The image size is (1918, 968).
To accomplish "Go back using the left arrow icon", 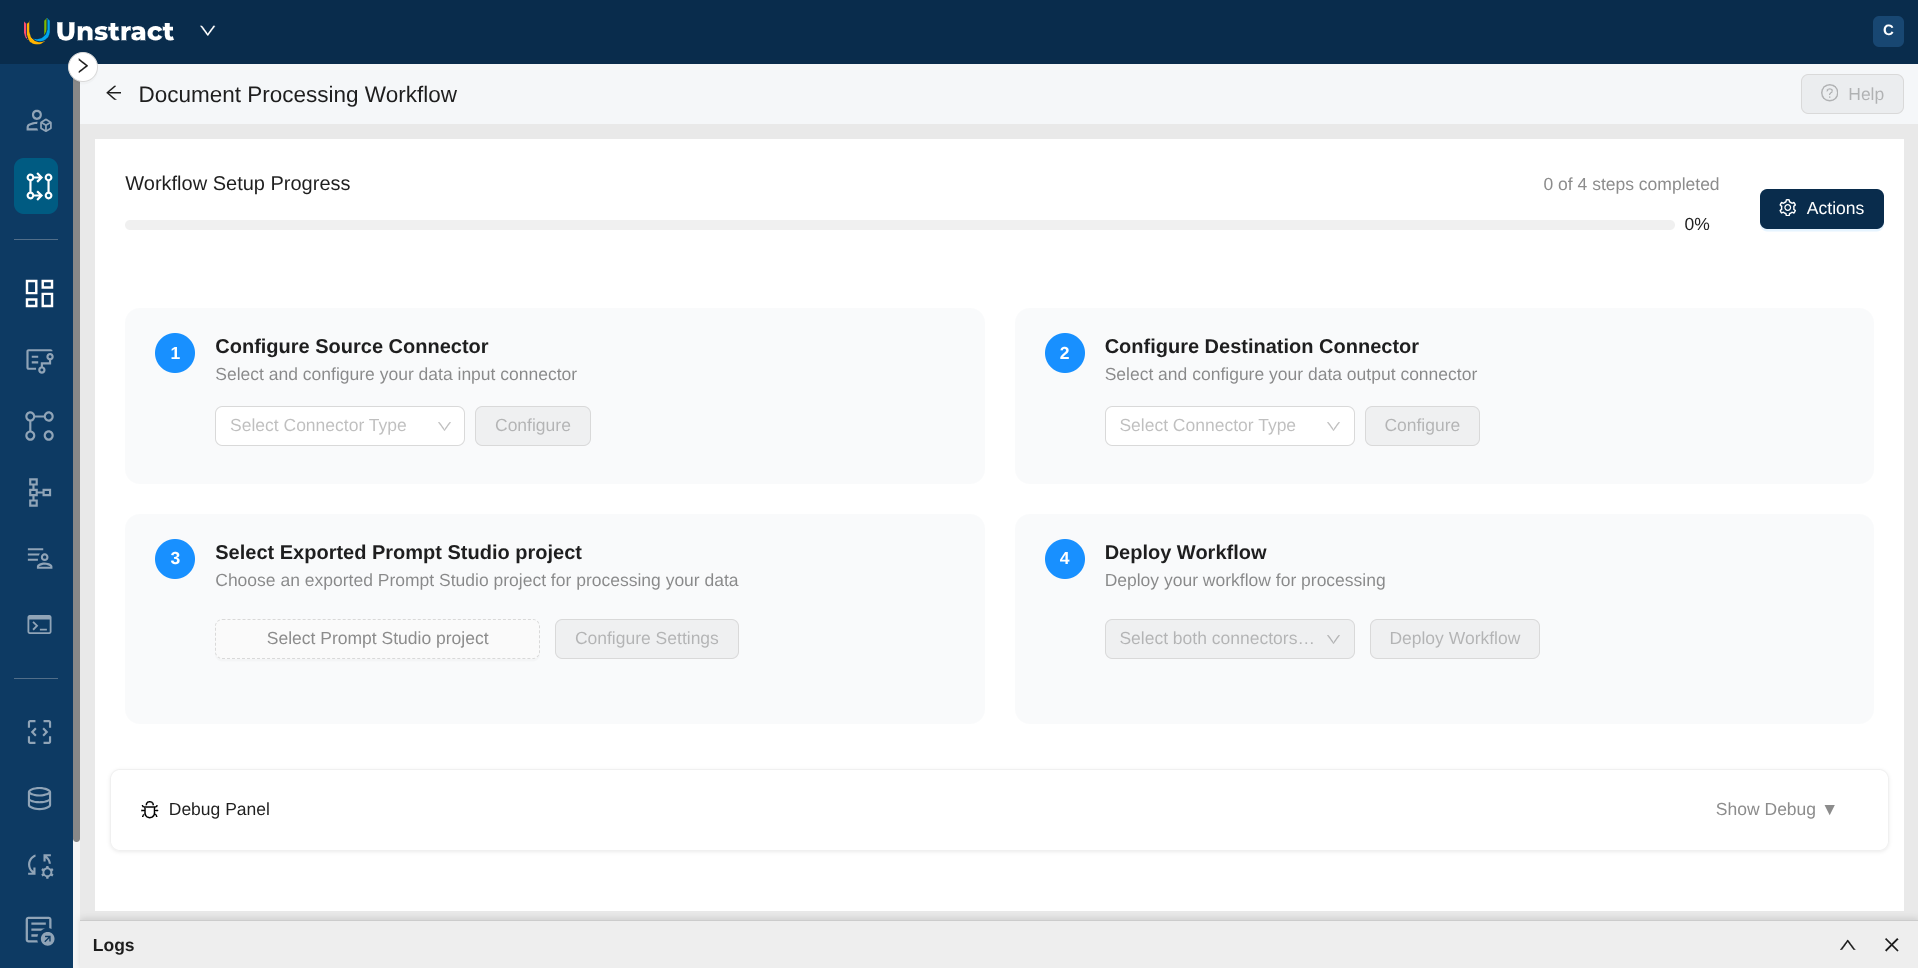I will click(x=114, y=94).
